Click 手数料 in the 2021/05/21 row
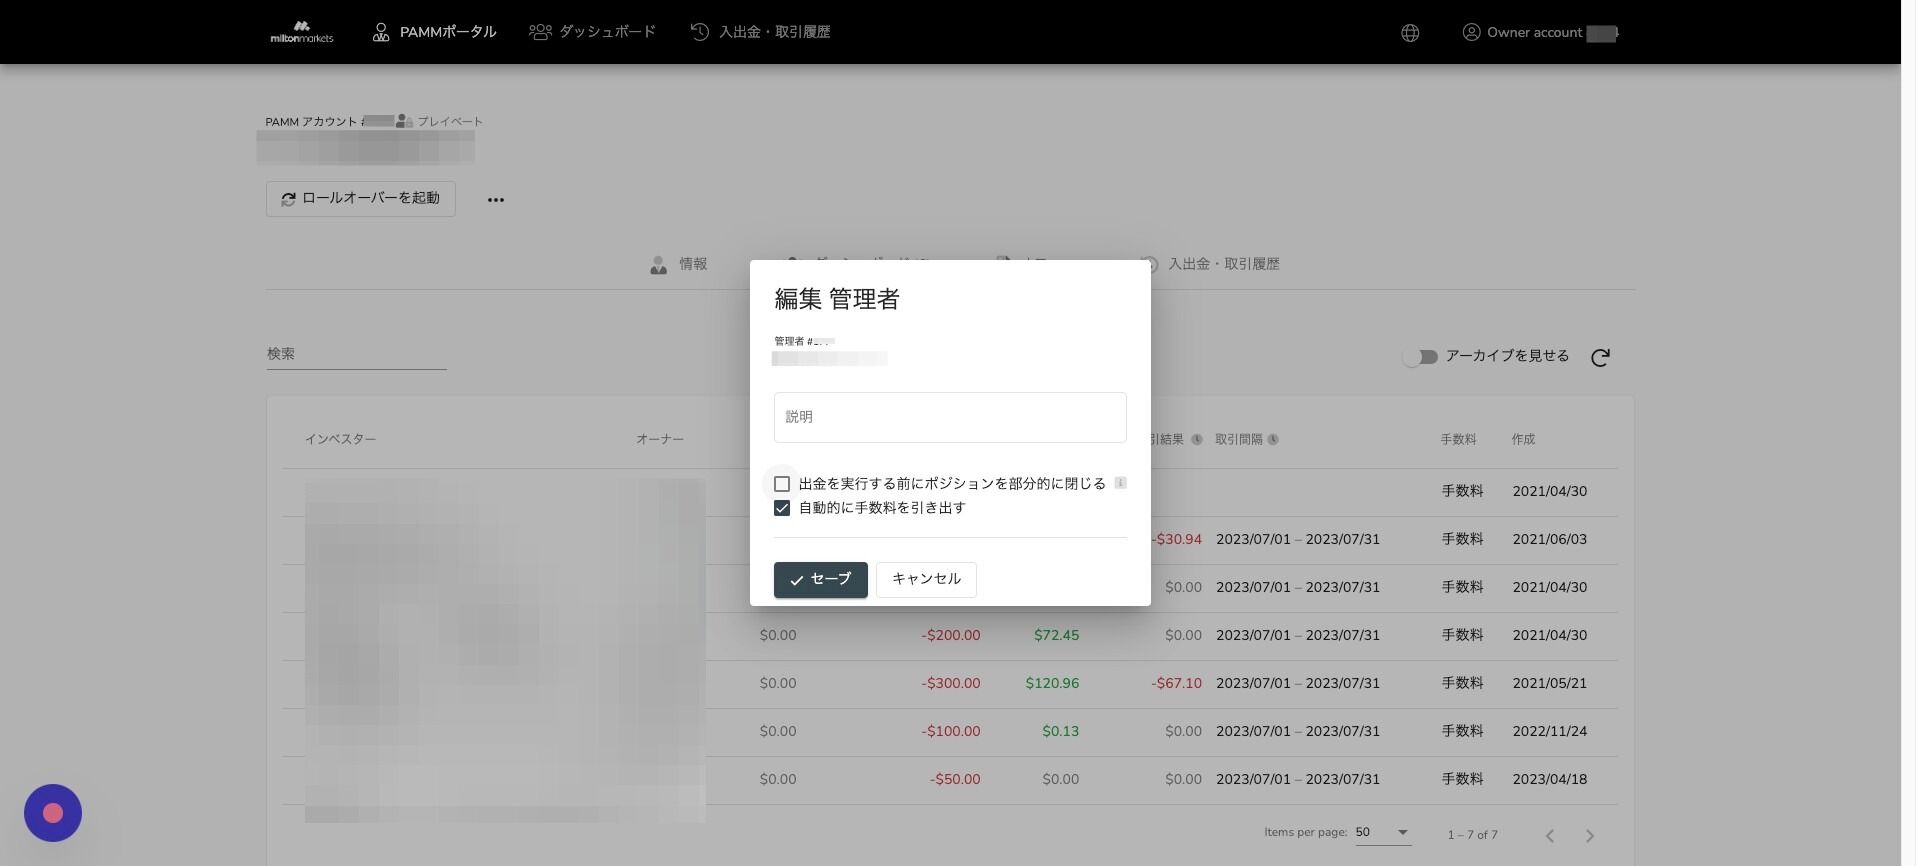 pyautogui.click(x=1462, y=683)
